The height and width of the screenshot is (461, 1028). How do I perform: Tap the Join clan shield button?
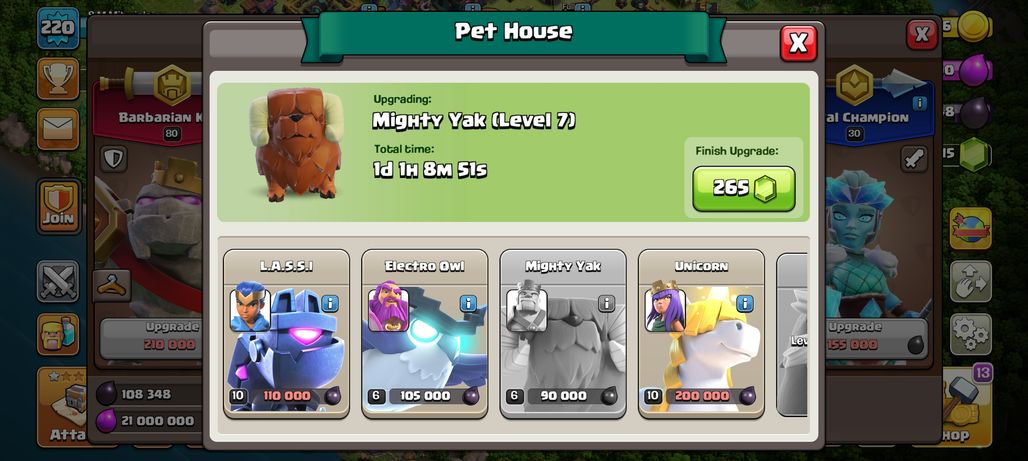pos(59,207)
